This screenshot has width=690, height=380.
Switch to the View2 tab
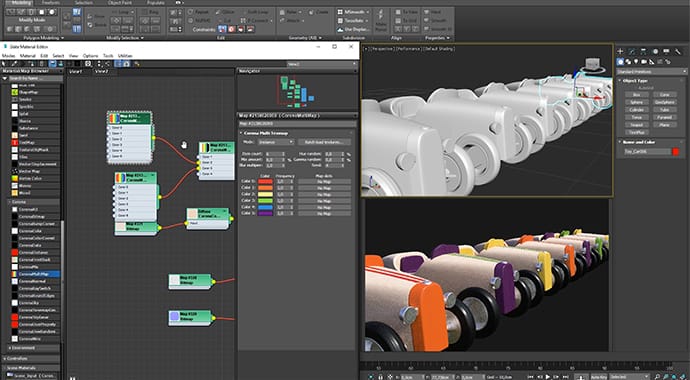(x=102, y=71)
